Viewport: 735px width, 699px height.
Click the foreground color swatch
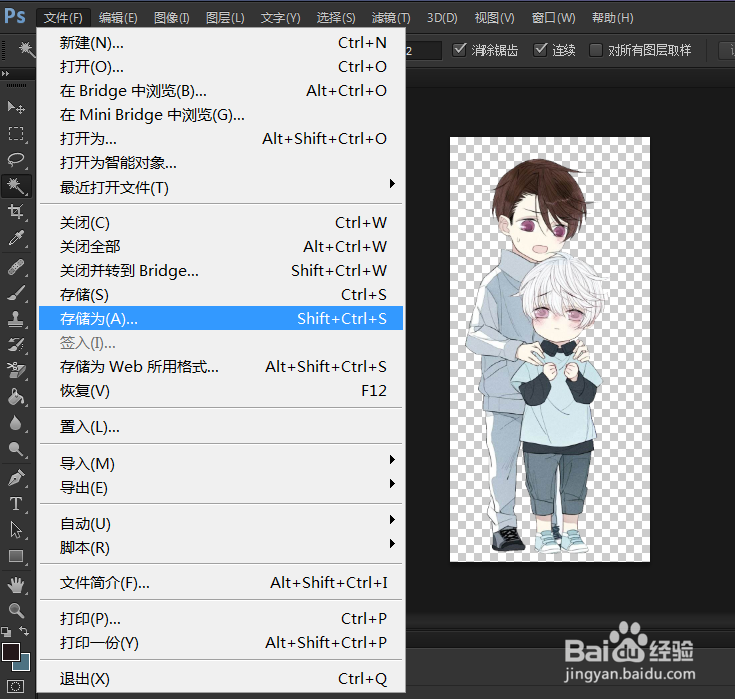tap(10, 652)
